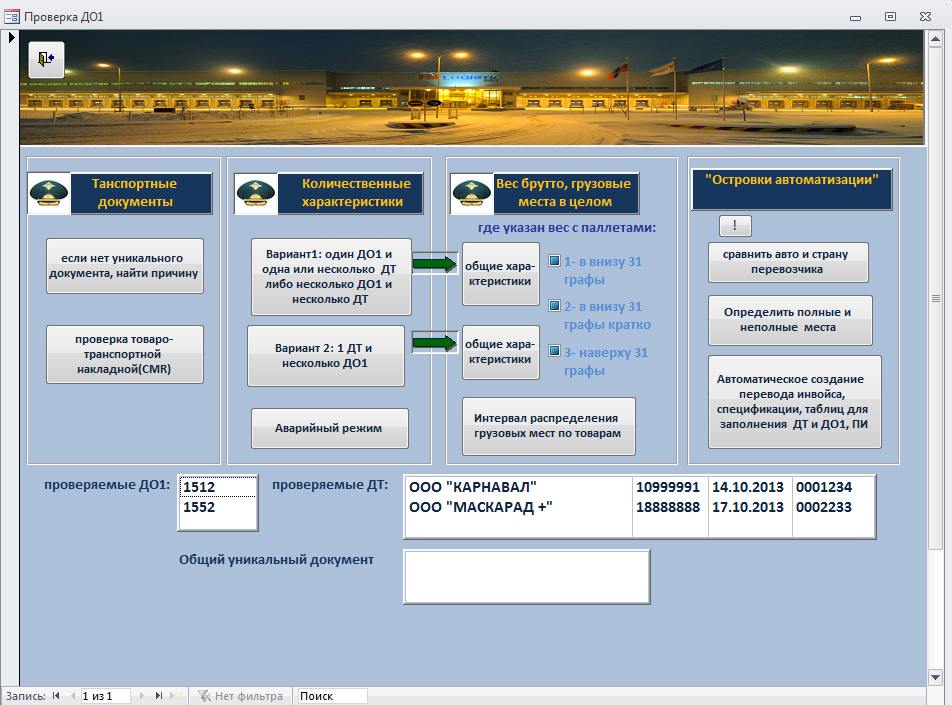Click customs cap icon beside Количественные характеристики
Viewport: 952px width, 705px height.
point(256,193)
